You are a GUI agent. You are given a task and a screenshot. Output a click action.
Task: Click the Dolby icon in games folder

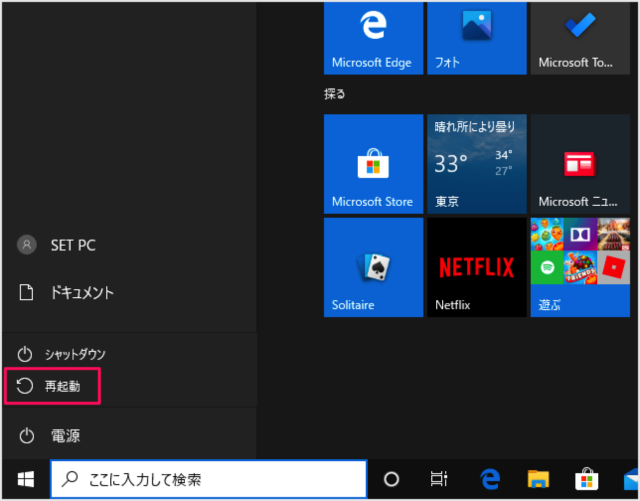pos(580,234)
